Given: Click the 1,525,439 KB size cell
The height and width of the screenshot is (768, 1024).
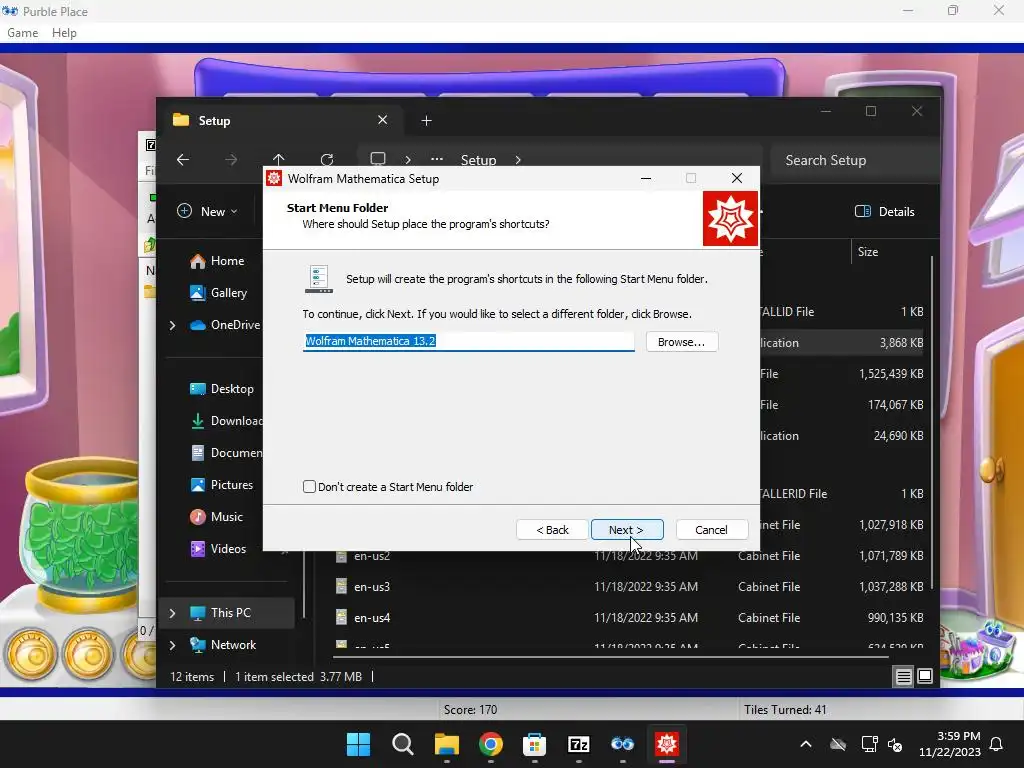Looking at the screenshot, I should 891,374.
